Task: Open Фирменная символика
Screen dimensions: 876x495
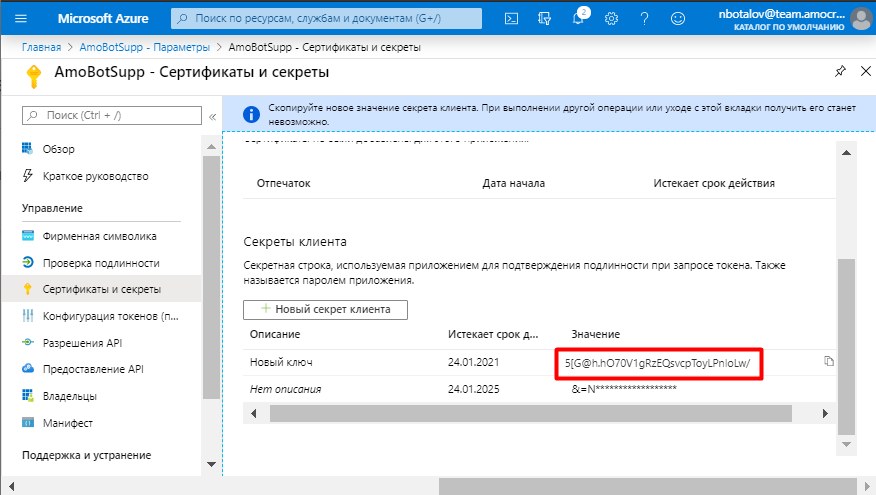Action: point(101,236)
